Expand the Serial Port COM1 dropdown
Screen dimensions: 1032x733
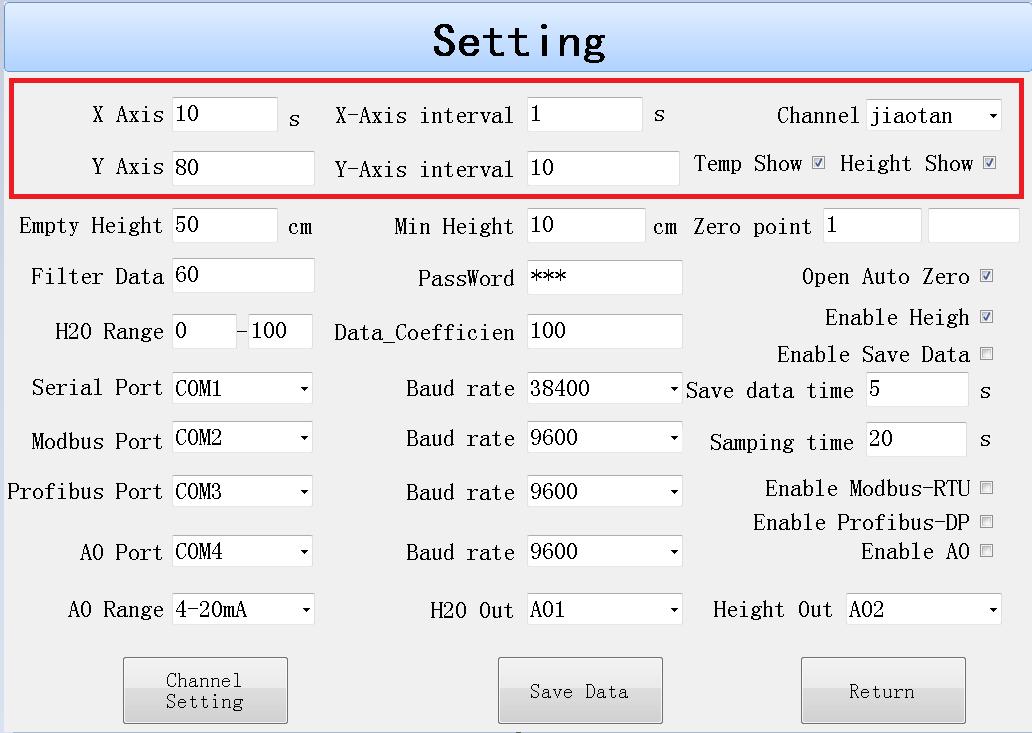(x=242, y=389)
